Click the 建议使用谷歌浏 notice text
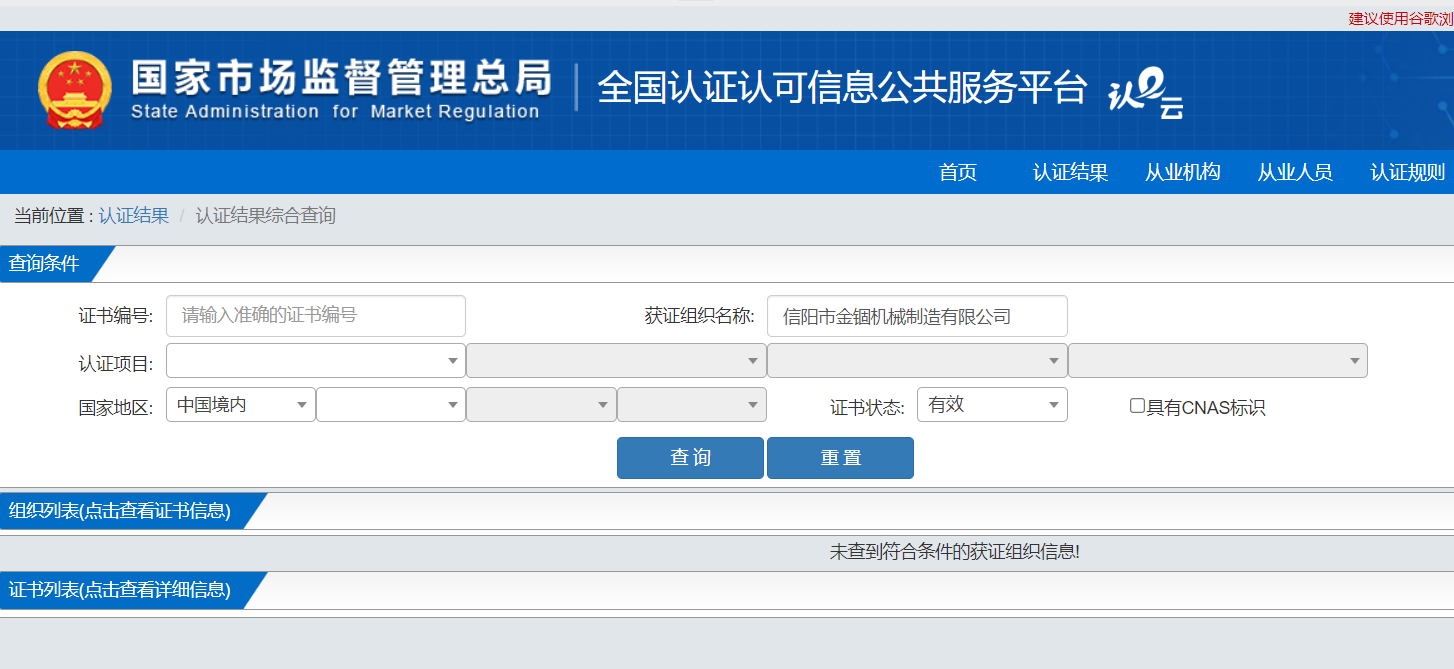1454x669 pixels. point(1401,18)
